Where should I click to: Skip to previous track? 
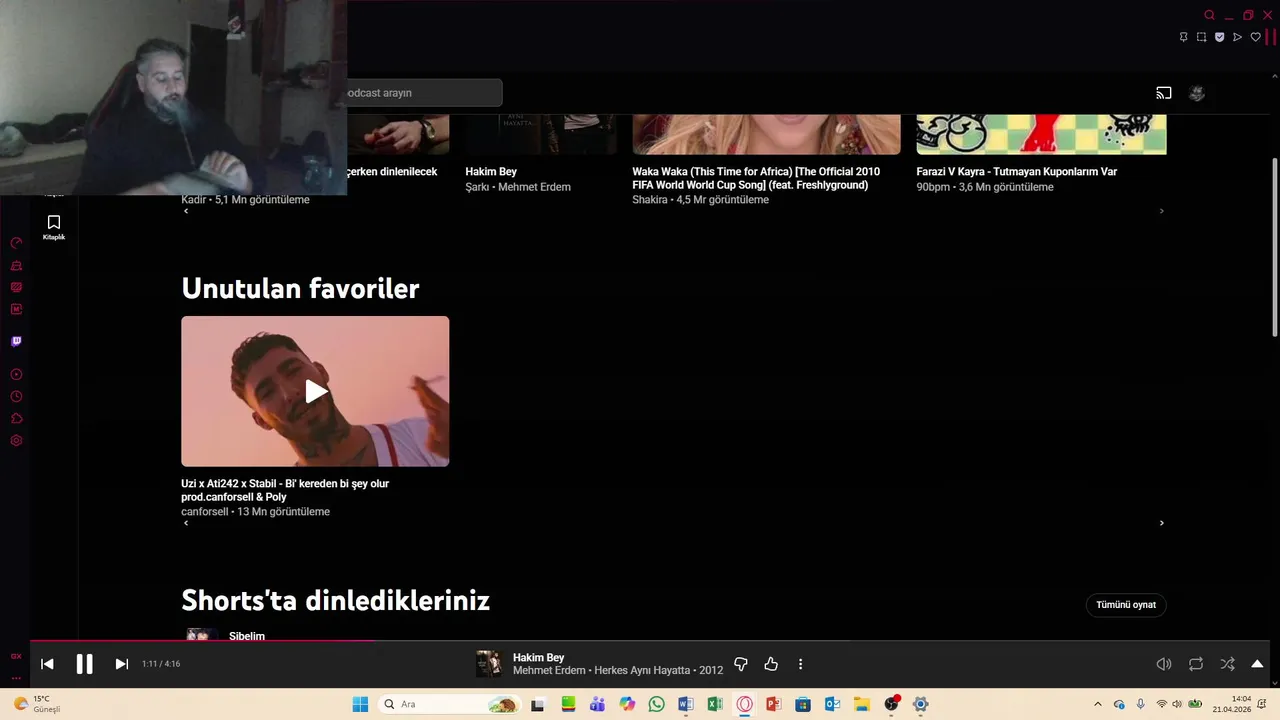click(x=47, y=664)
